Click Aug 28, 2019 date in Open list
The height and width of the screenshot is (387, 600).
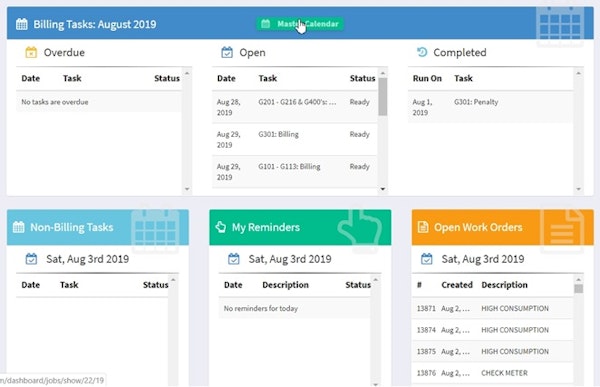tap(228, 107)
